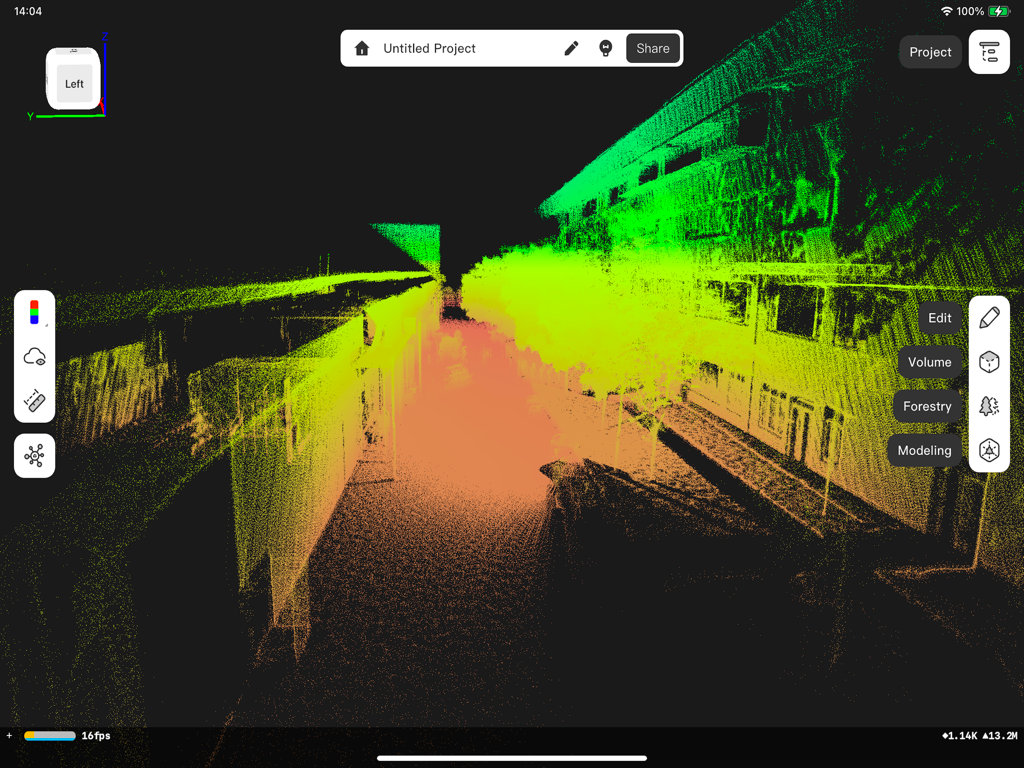Select the distance measurement tool
The height and width of the screenshot is (768, 1024).
(x=34, y=402)
